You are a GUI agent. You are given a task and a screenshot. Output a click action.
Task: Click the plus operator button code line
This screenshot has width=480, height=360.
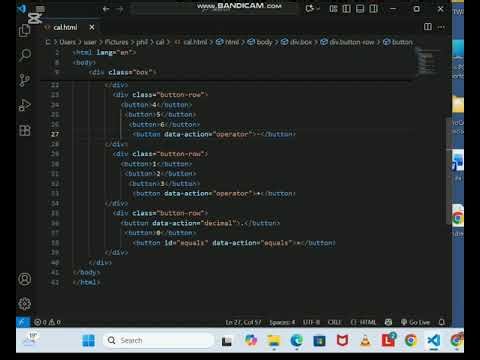(214, 193)
